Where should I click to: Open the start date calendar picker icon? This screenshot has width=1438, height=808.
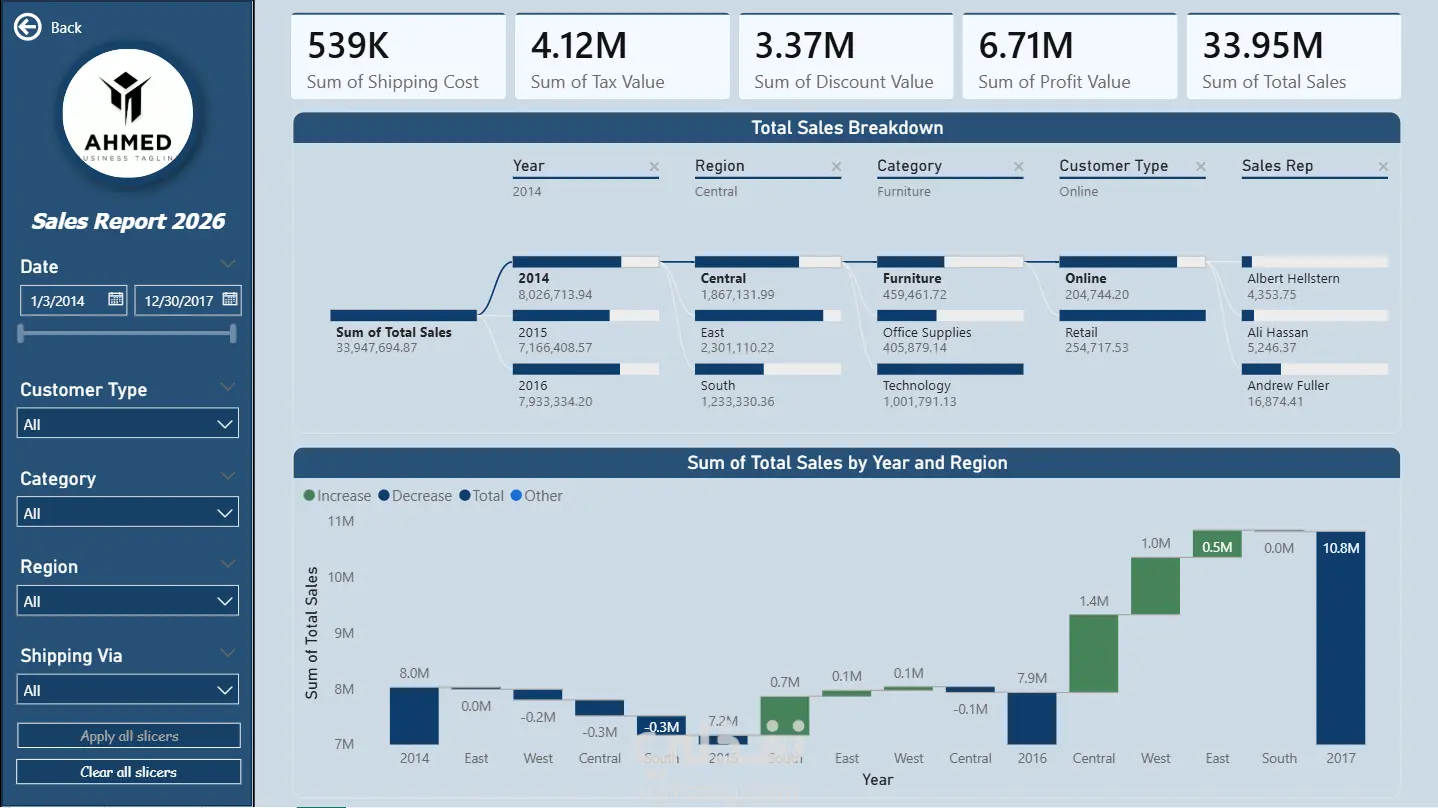click(115, 299)
